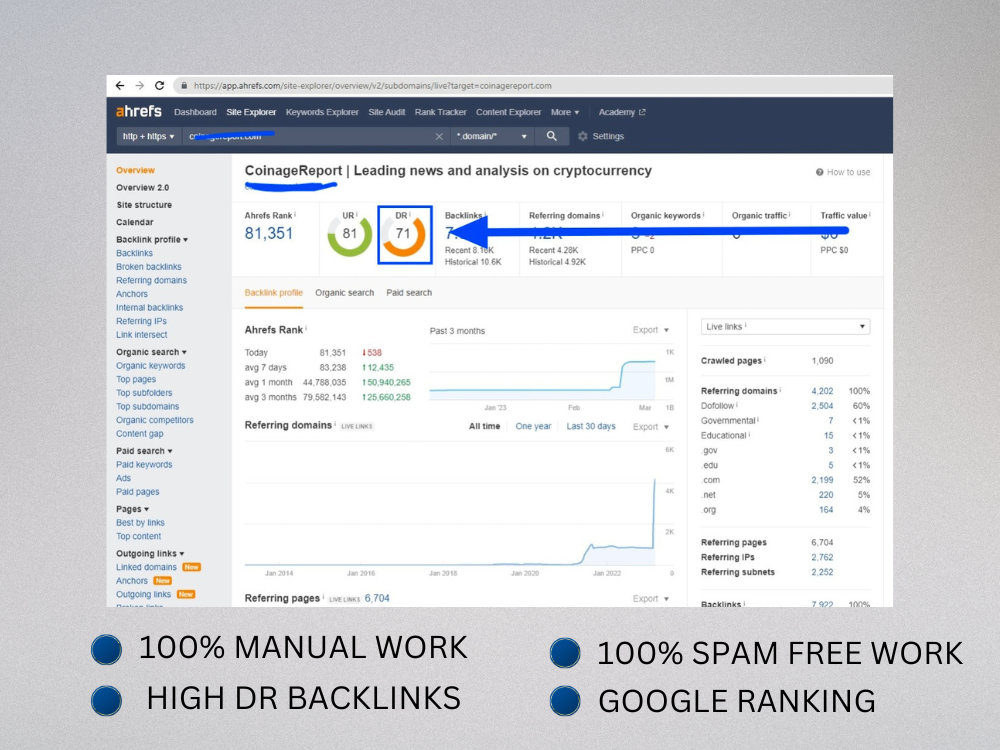Switch to the Backlink profile tab
1000x750 pixels.
[x=274, y=293]
